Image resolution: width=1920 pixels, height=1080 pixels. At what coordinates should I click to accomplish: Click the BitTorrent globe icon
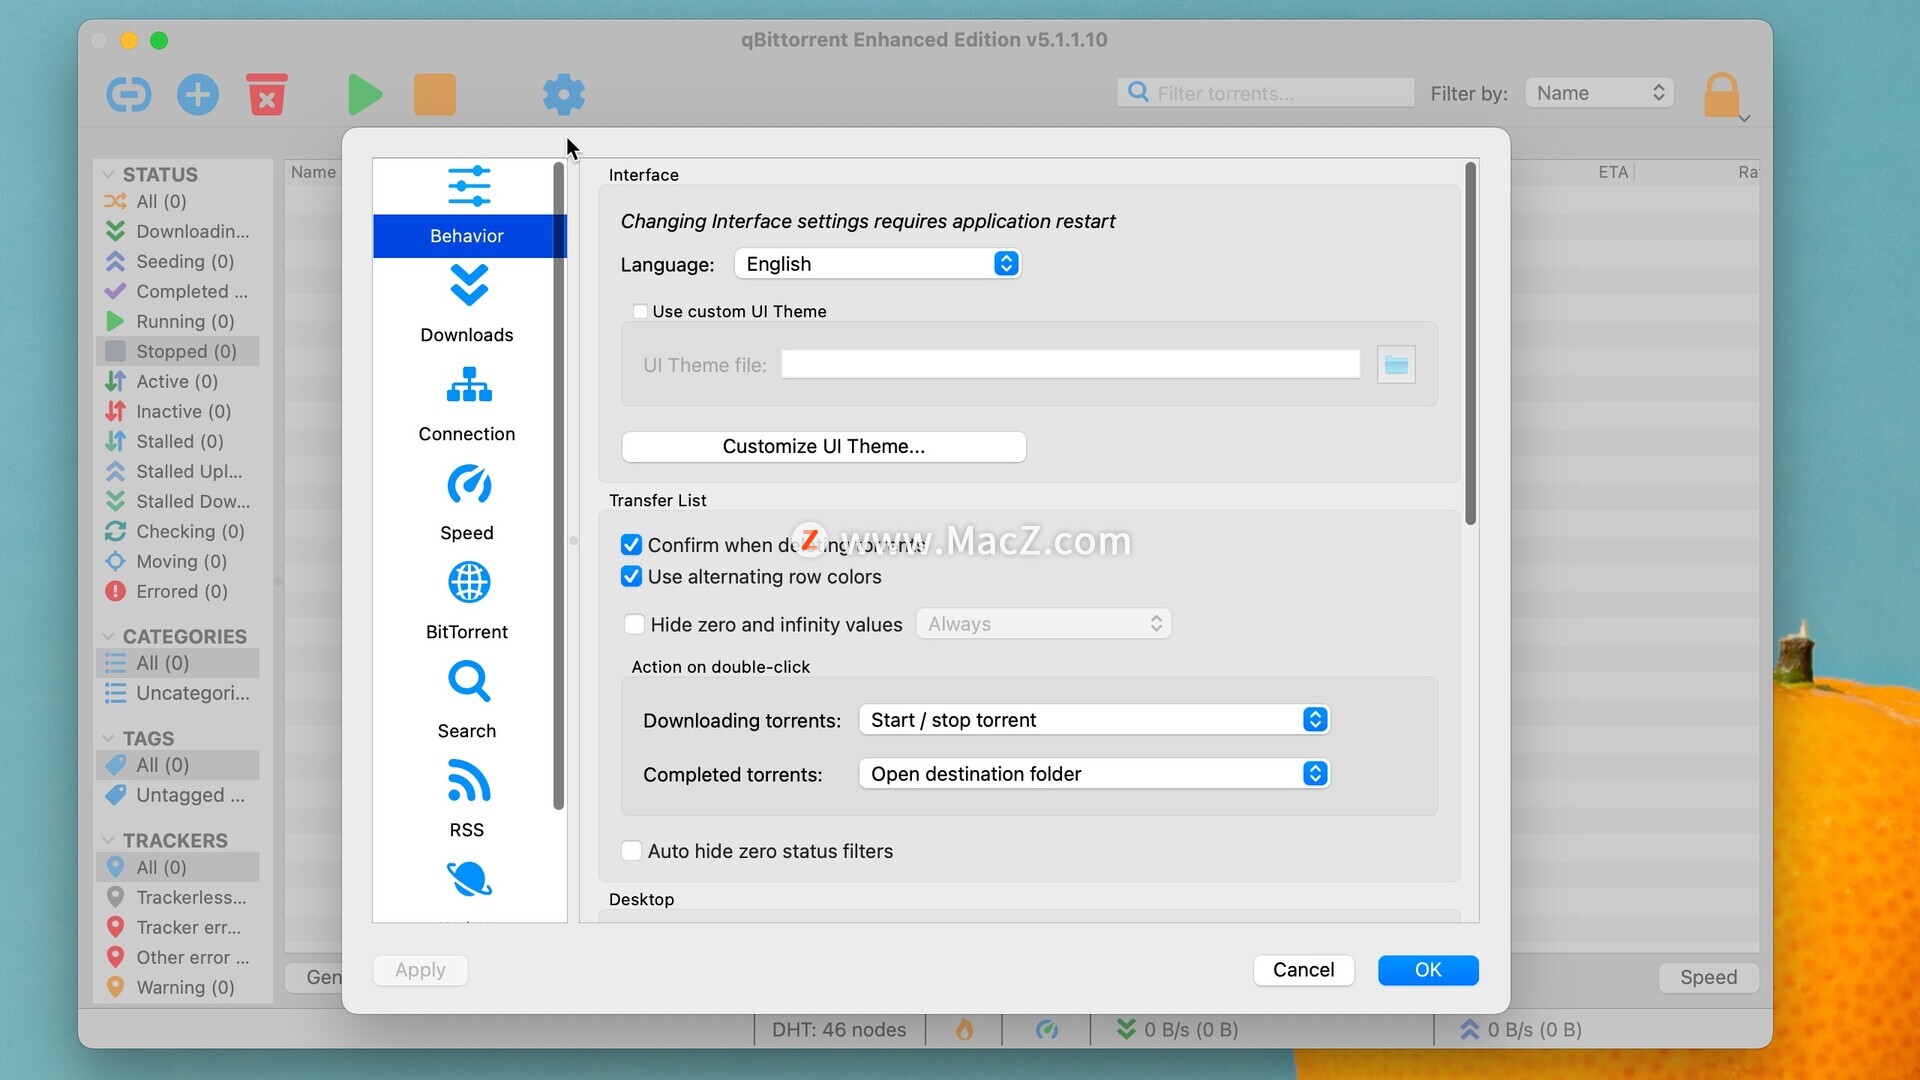click(469, 582)
